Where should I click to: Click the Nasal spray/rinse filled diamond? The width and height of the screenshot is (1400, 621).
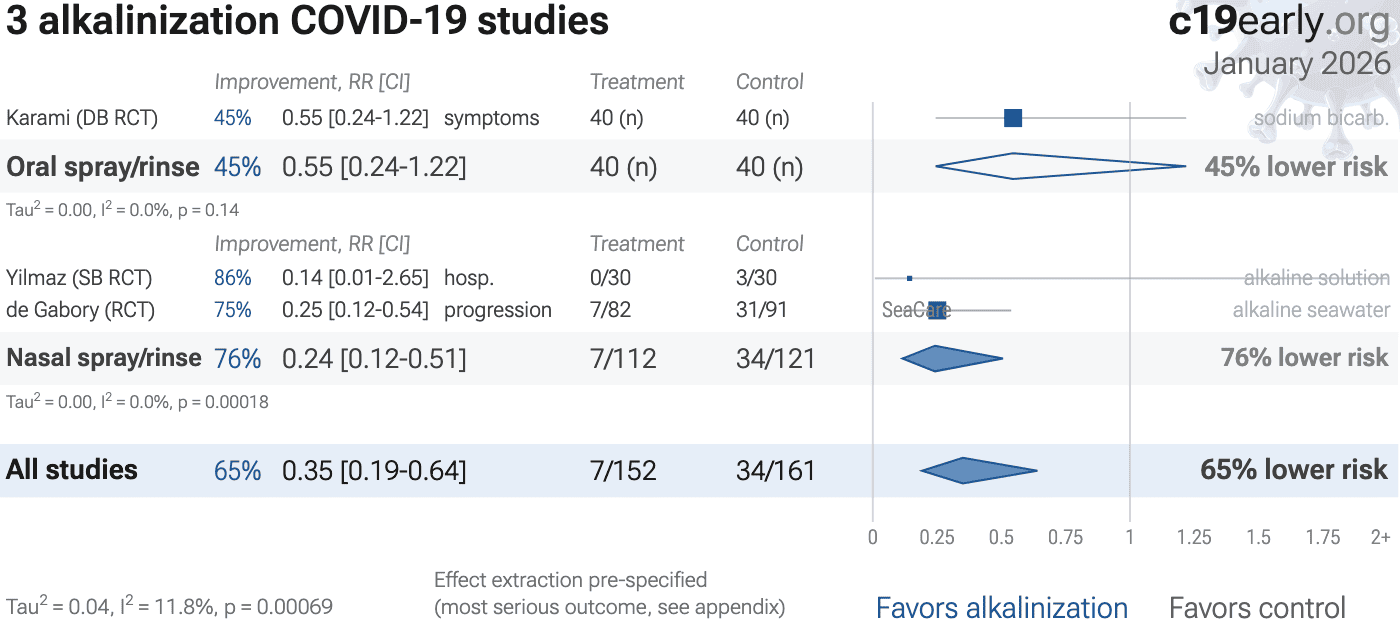pos(937,358)
